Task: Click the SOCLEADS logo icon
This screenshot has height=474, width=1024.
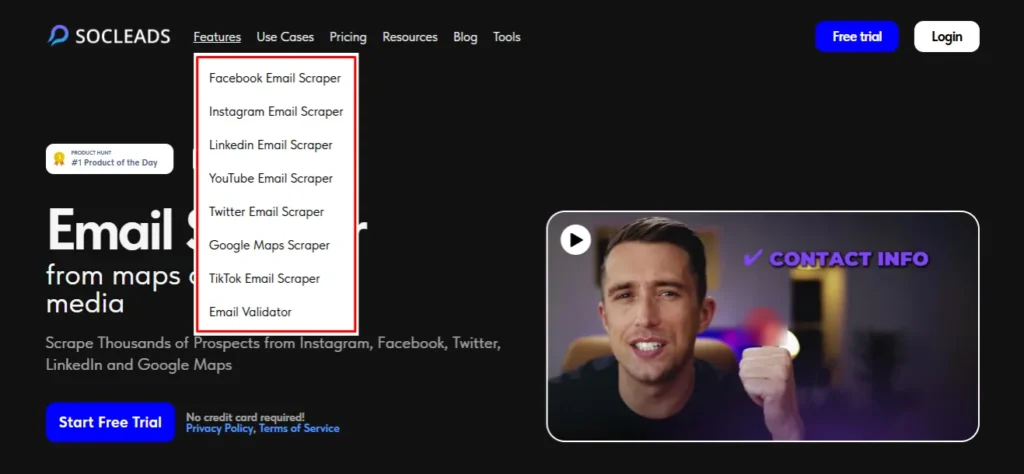Action: 58,36
